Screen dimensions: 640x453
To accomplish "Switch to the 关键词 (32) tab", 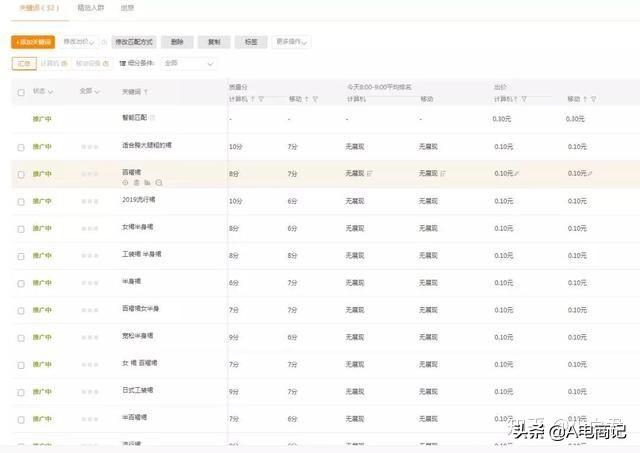I will tap(40, 8).
